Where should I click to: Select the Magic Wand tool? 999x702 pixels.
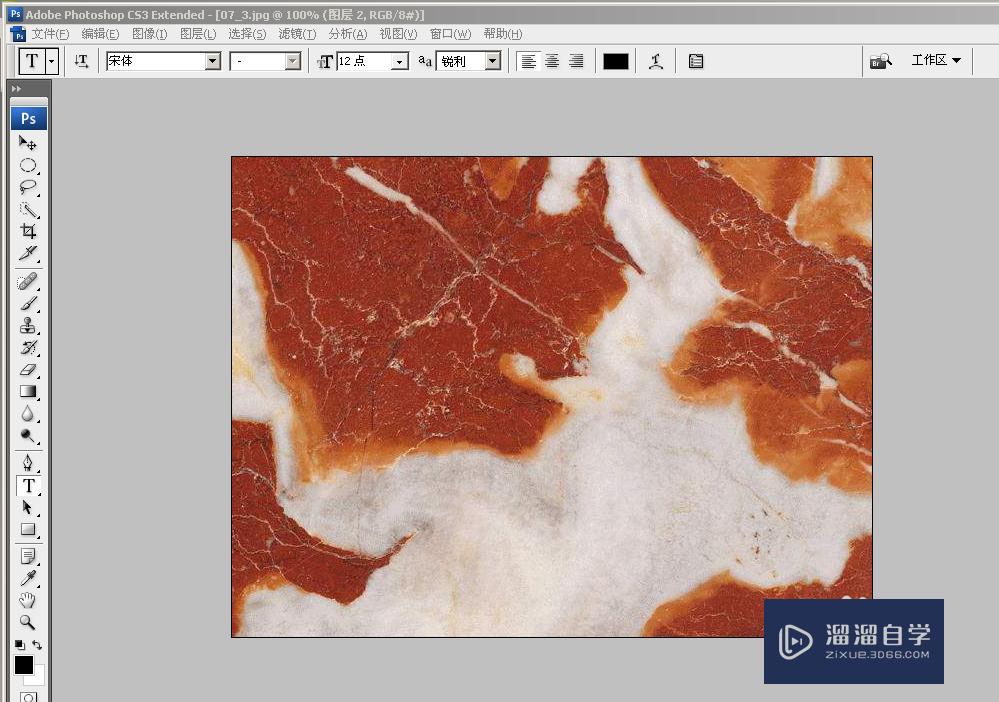[x=27, y=209]
